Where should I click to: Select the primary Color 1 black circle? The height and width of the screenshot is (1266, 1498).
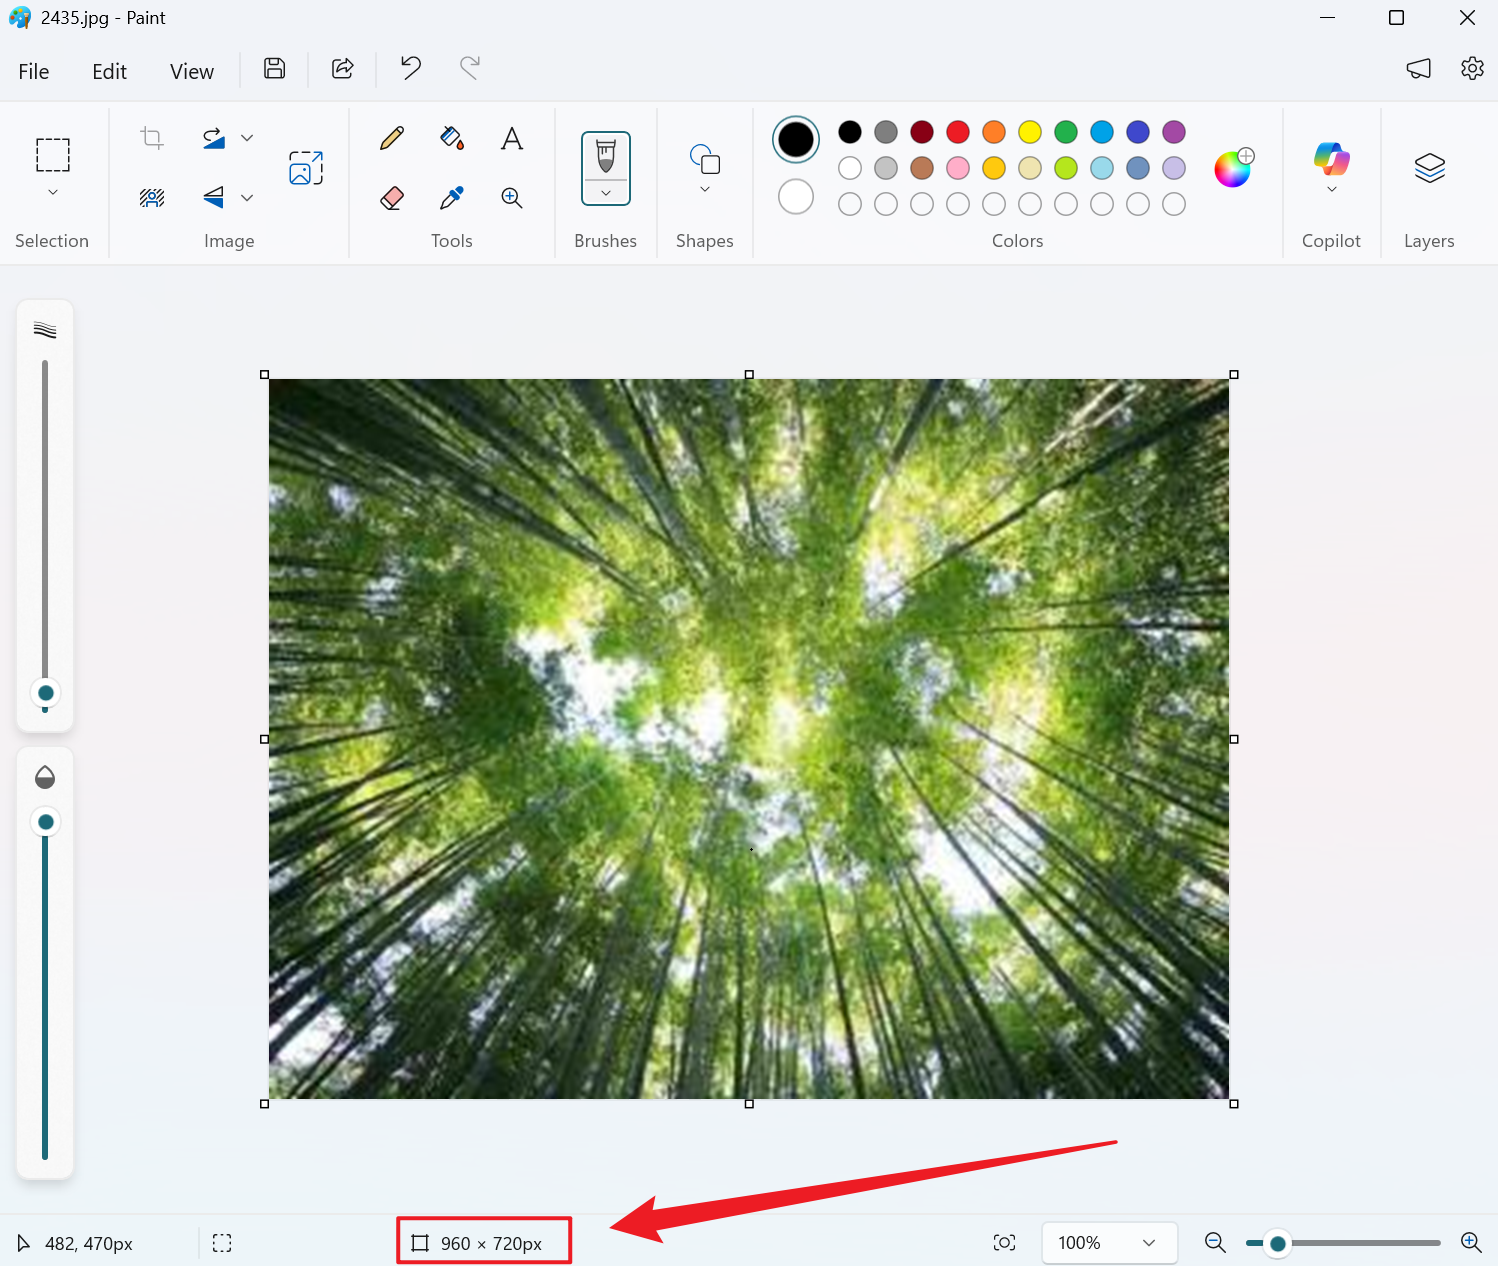796,140
